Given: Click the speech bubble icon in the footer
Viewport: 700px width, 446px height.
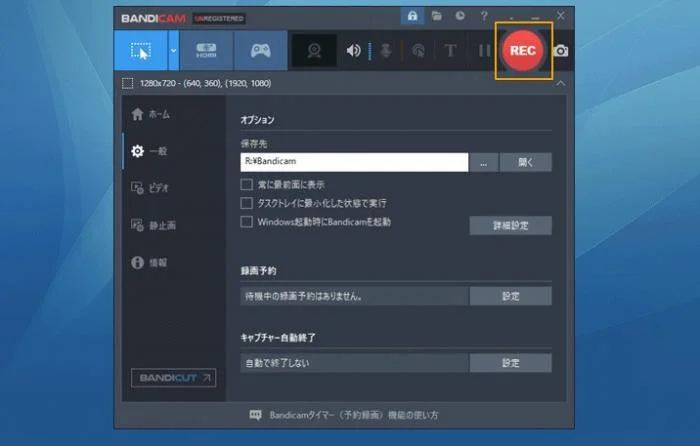Looking at the screenshot, I should [x=255, y=416].
